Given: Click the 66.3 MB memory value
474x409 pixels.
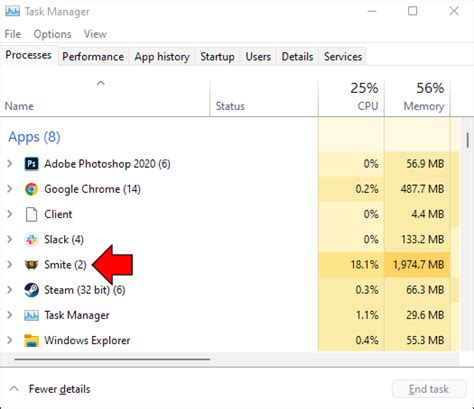Looking at the screenshot, I should click(425, 290).
